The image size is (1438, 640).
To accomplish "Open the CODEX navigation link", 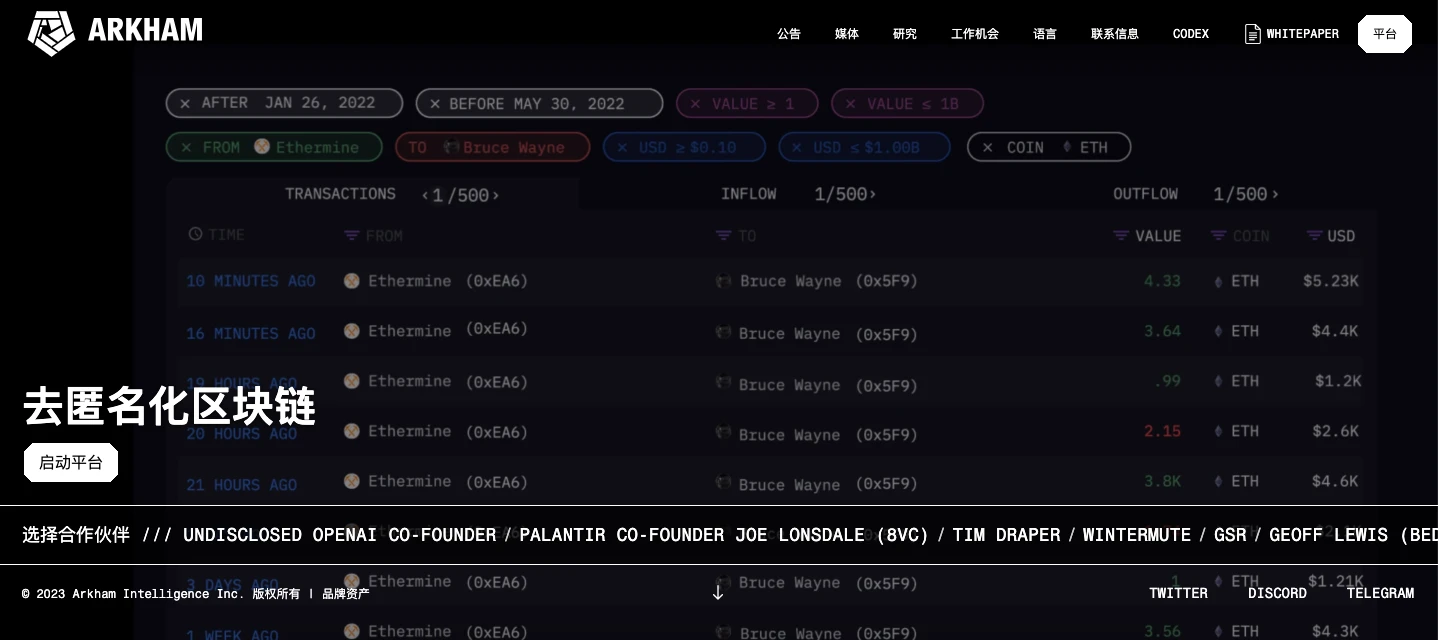I will [x=1190, y=34].
